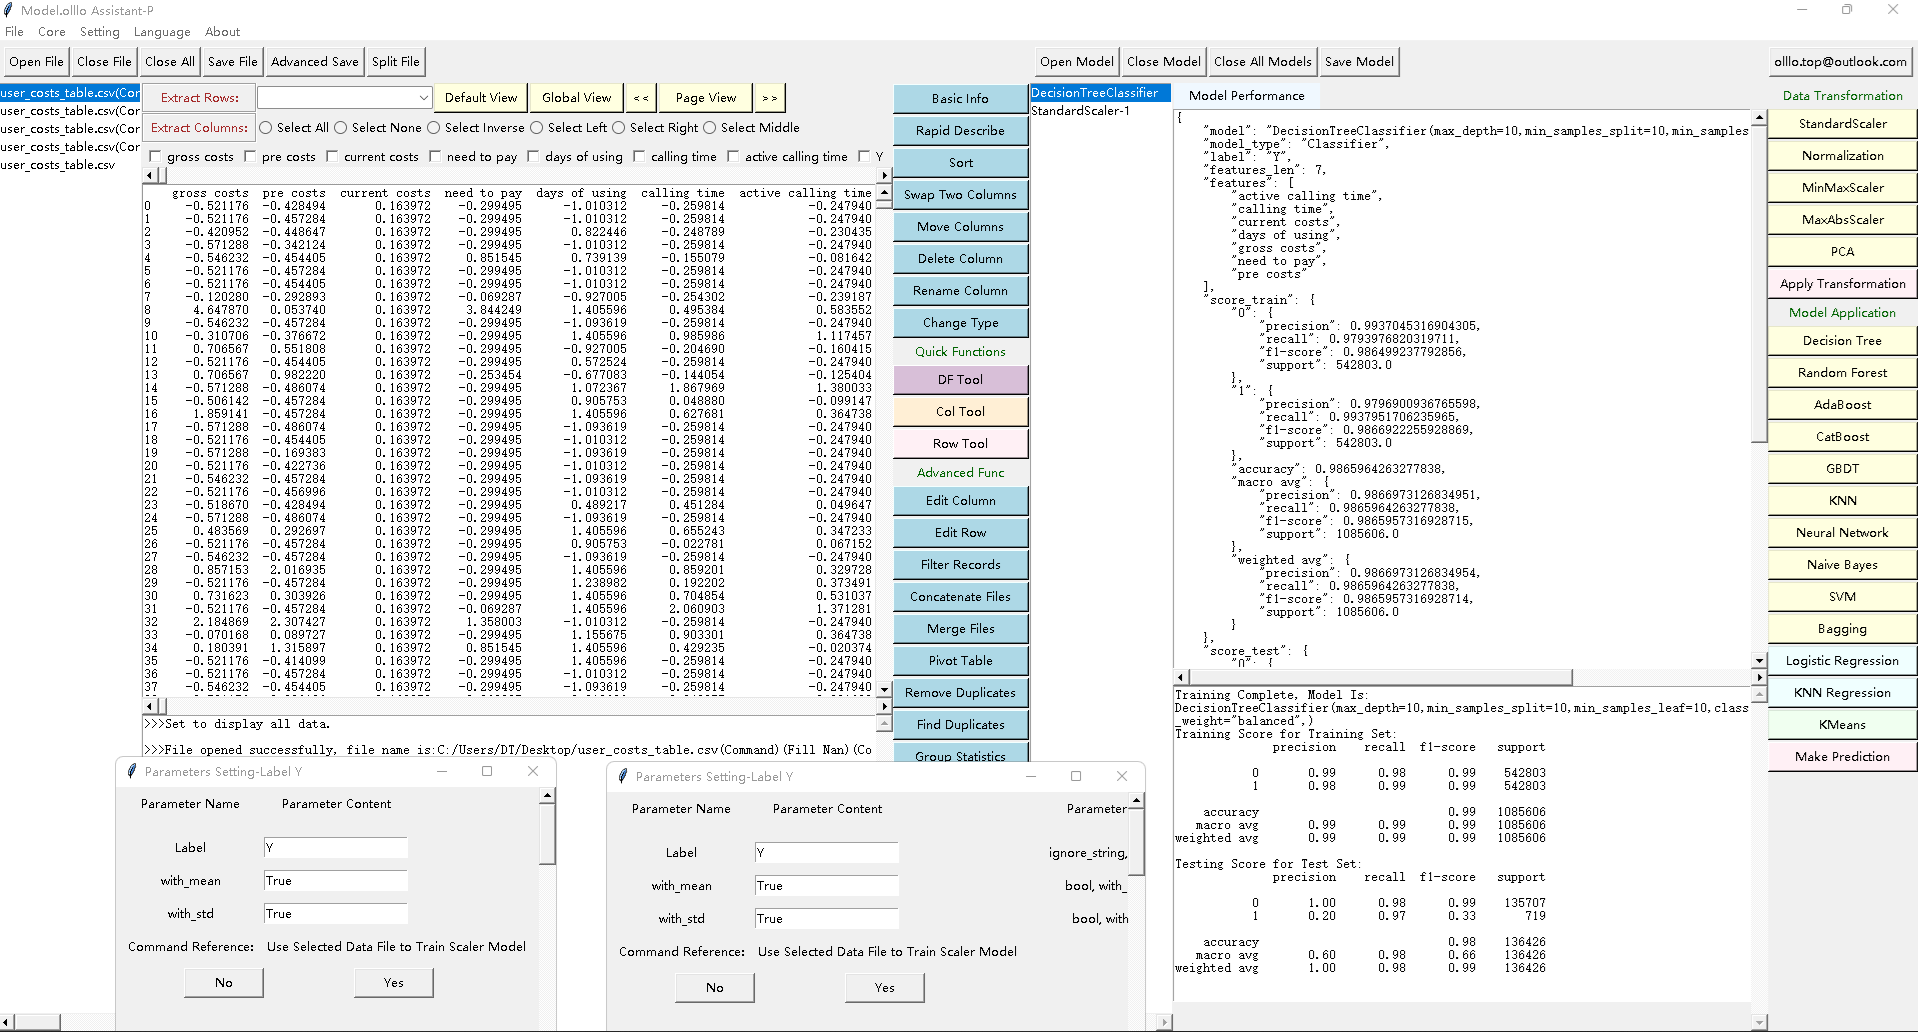Open the Setting menu
1918x1032 pixels.
point(99,32)
